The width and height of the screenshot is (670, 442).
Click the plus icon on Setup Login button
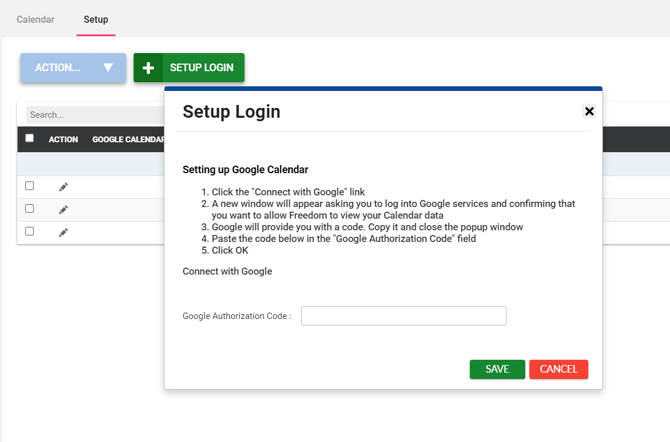tap(148, 68)
